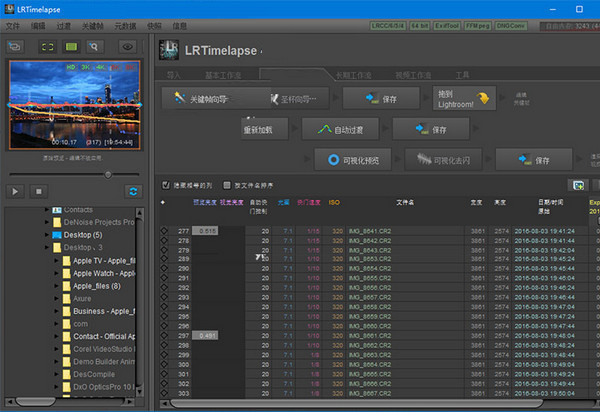This screenshot has width=600, height=412.
Task: Toggle the 隐藏相等的列 checkbox
Action: click(x=166, y=185)
